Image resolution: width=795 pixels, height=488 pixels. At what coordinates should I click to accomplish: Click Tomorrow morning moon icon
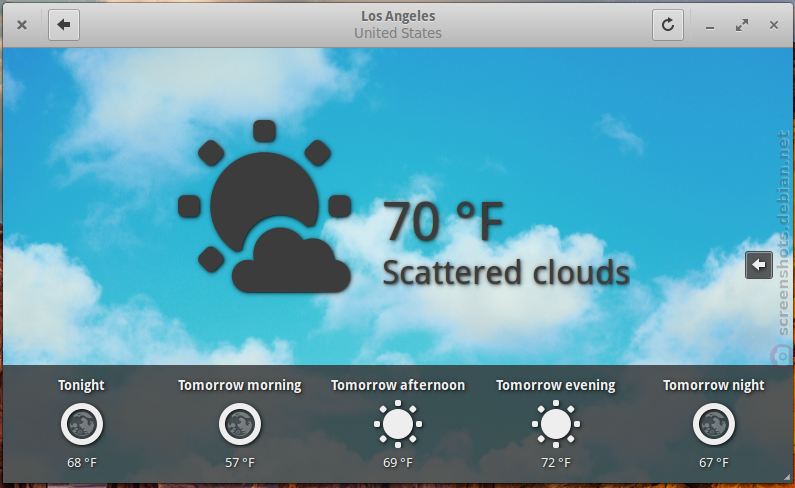pyautogui.click(x=240, y=424)
